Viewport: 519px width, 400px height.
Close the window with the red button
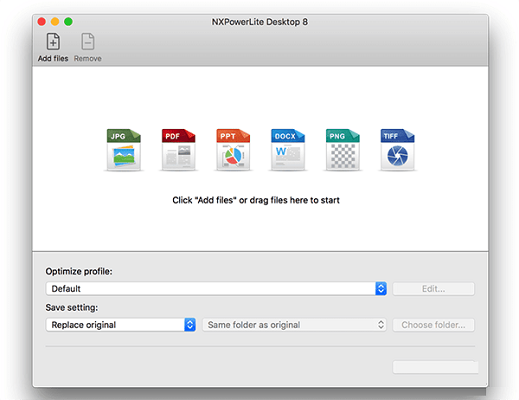(42, 22)
